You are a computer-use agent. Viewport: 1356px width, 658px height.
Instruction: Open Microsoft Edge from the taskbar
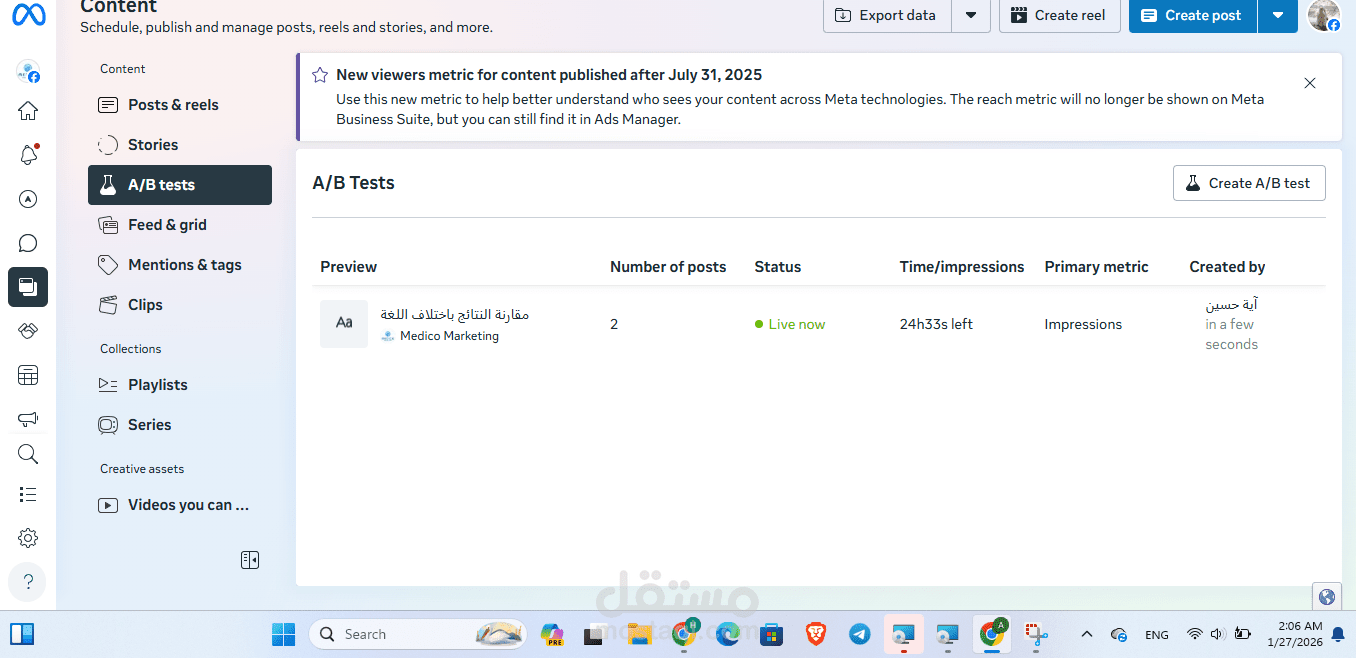(x=727, y=634)
